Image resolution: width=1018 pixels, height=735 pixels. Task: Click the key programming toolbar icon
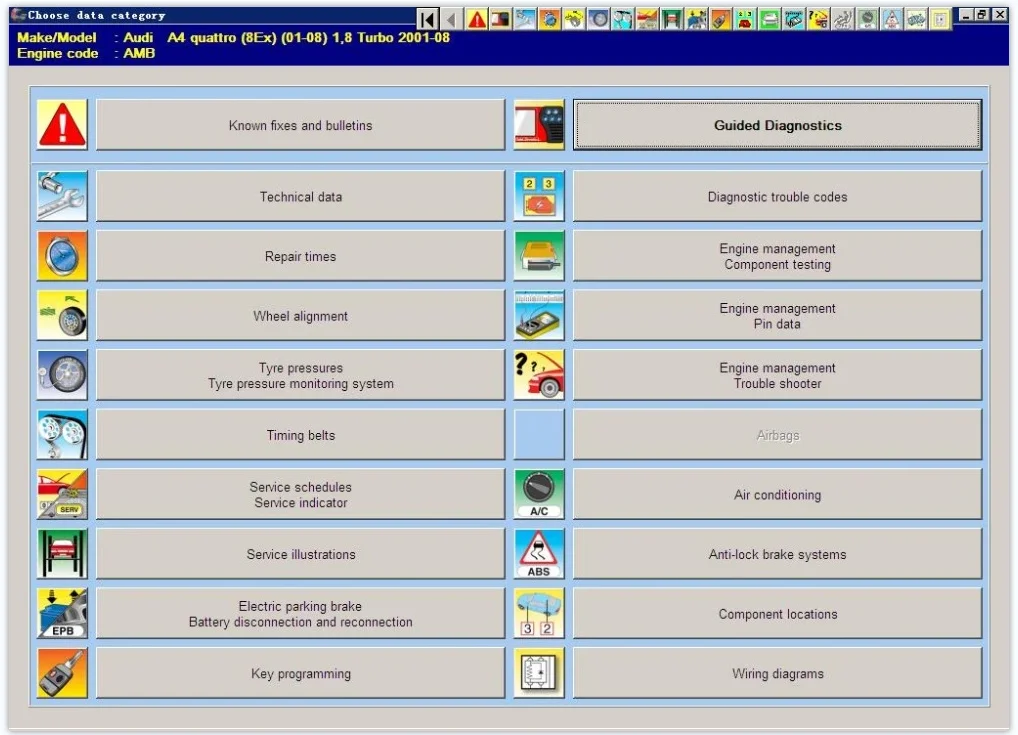point(720,19)
